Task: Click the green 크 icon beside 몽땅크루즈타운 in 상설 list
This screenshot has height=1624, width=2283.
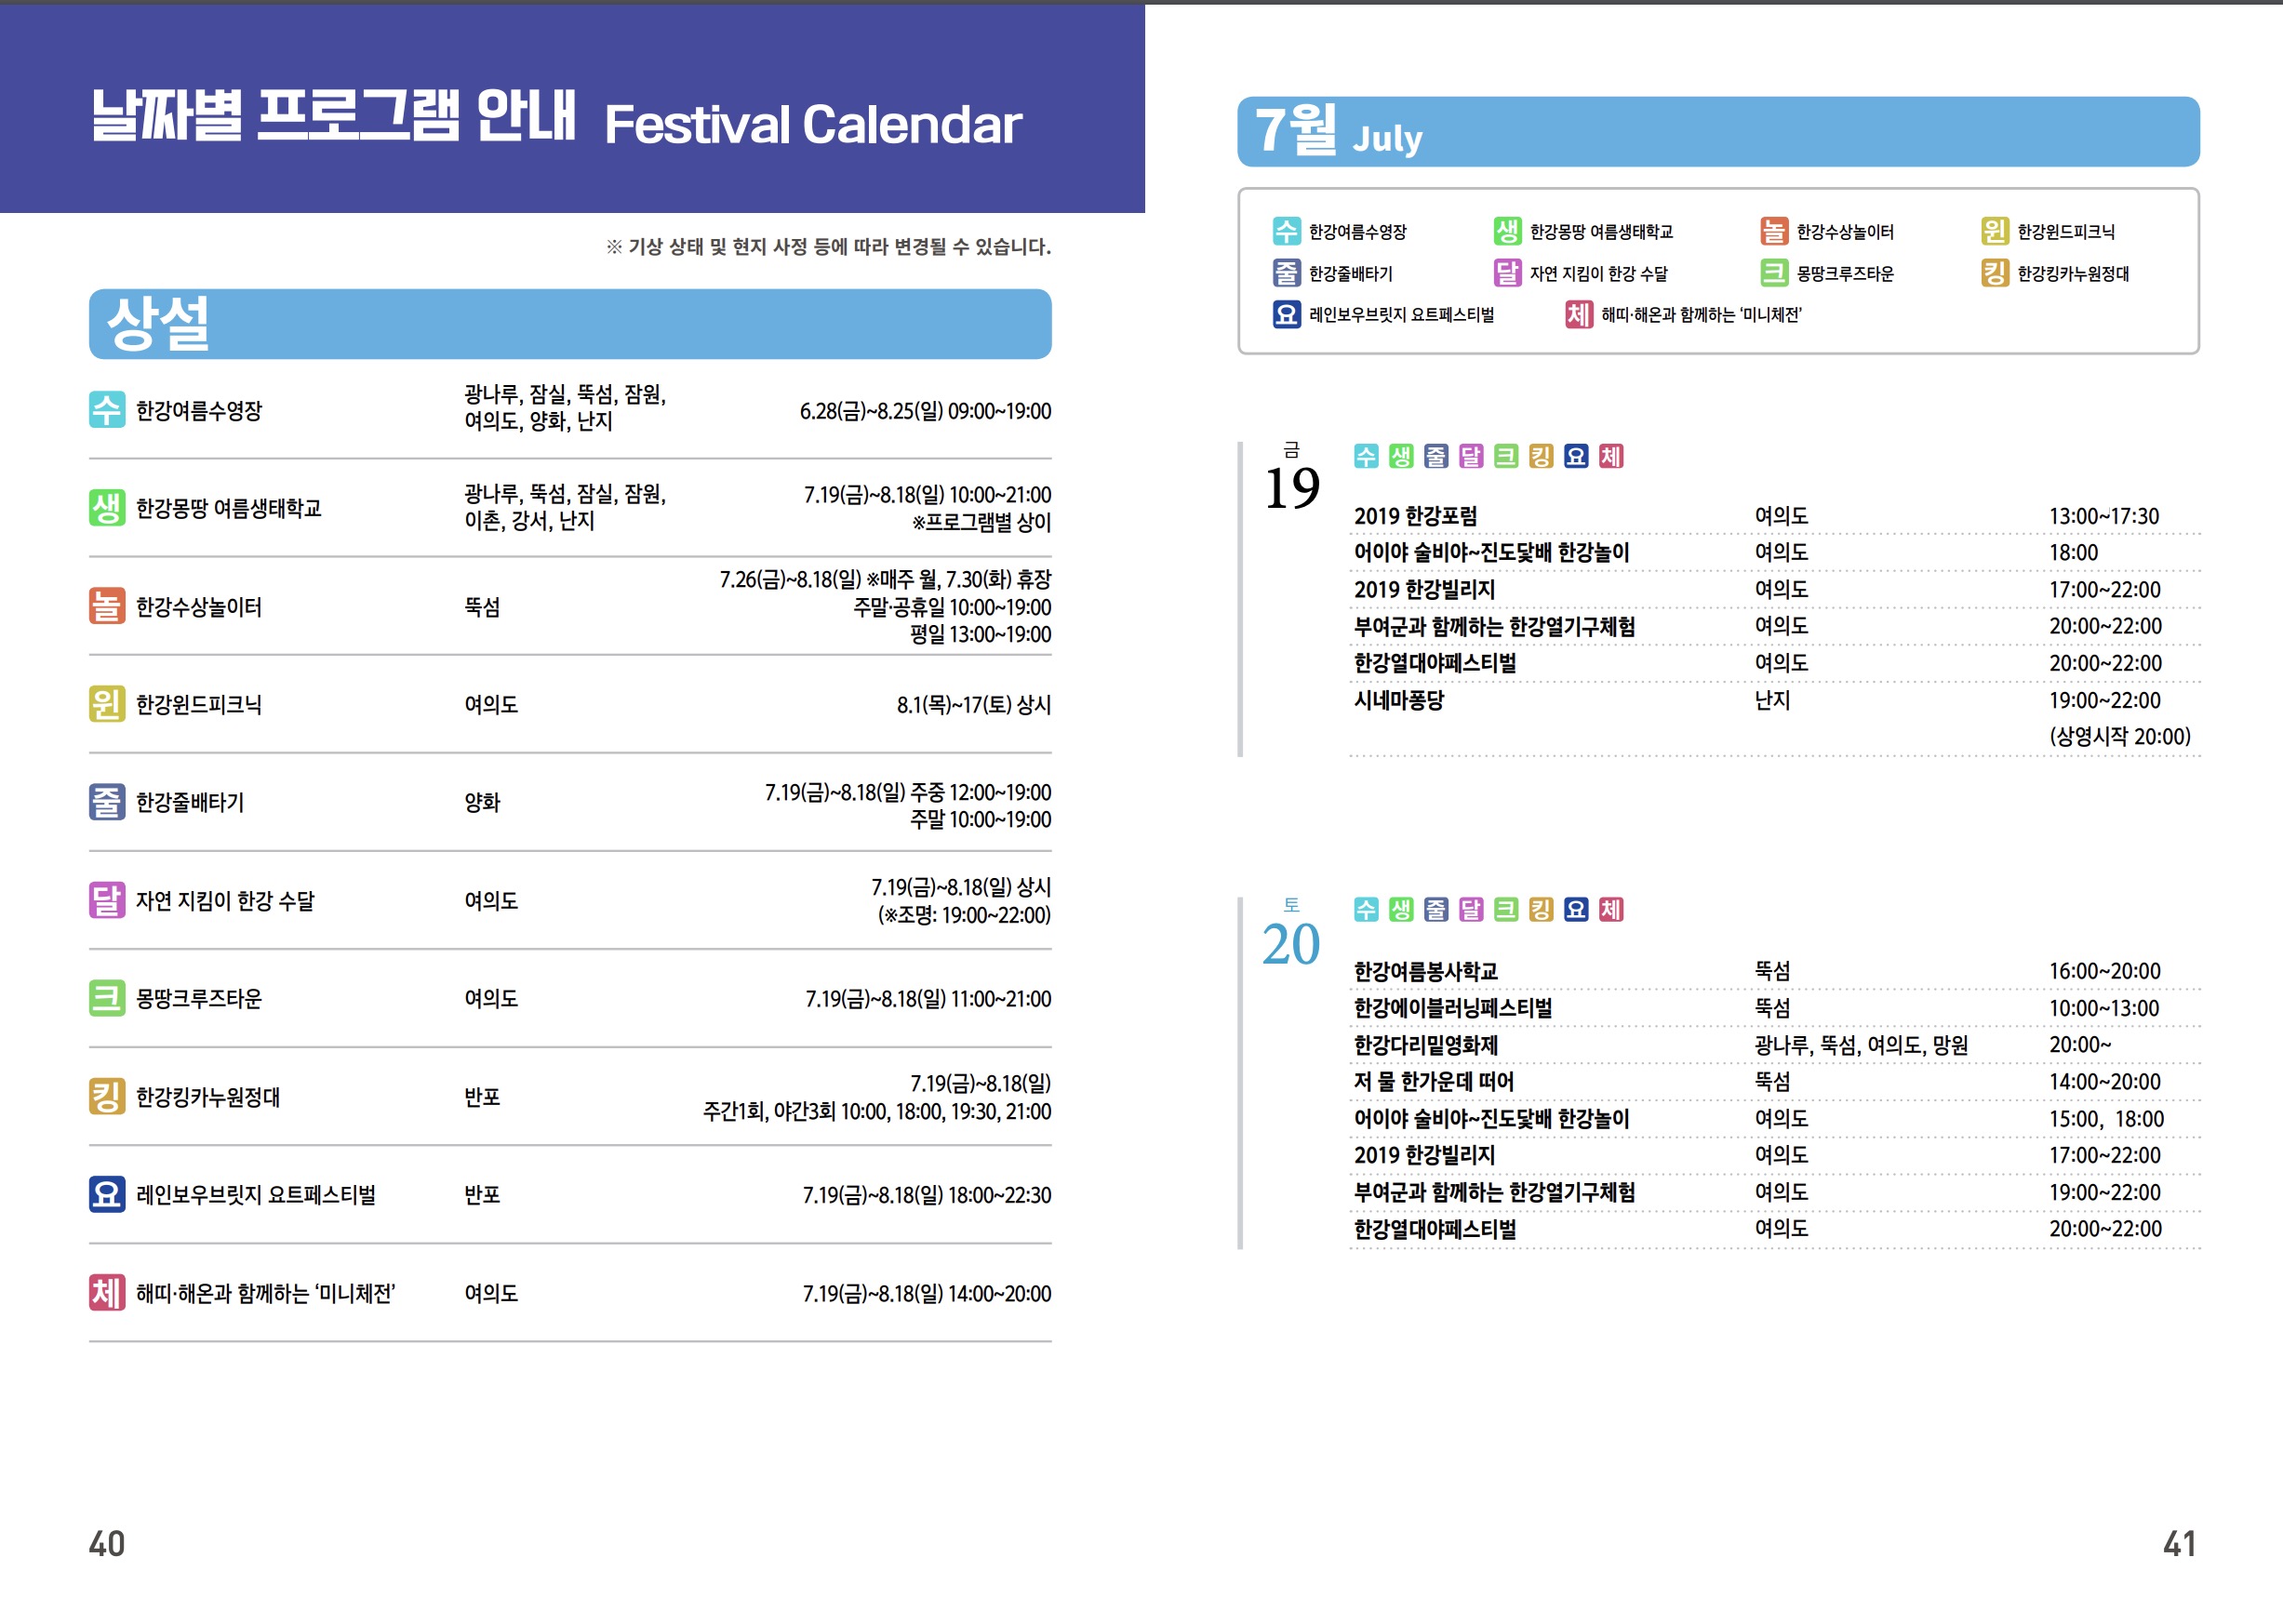Action: click(x=107, y=998)
